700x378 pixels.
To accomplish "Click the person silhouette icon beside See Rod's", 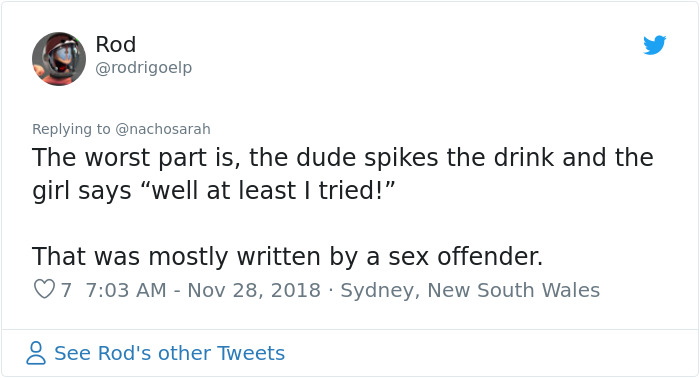I will [36, 353].
